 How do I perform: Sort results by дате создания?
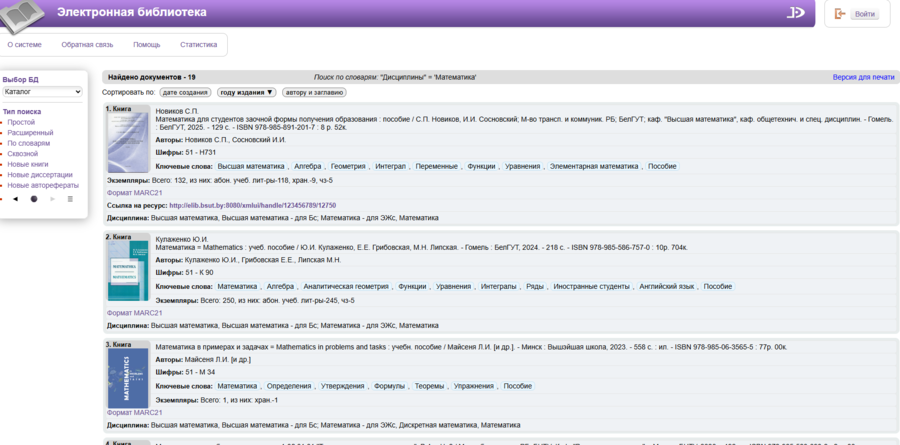pyautogui.click(x=185, y=92)
